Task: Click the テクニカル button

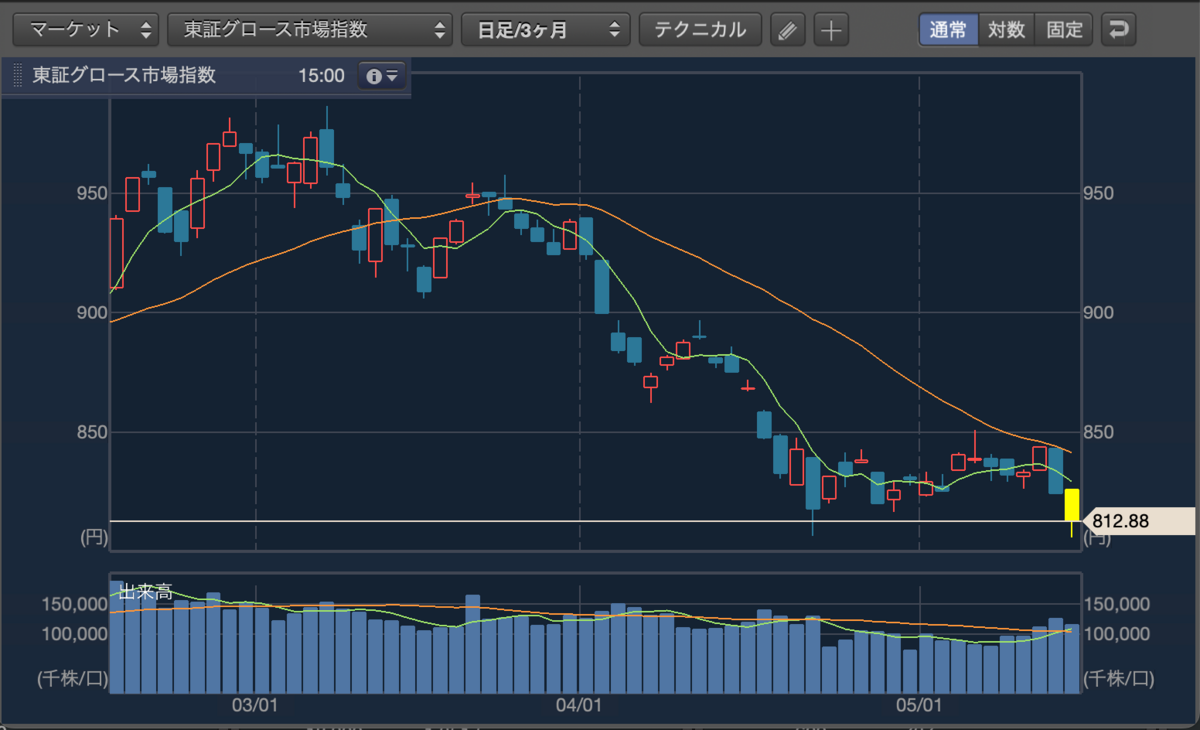Action: click(x=700, y=30)
